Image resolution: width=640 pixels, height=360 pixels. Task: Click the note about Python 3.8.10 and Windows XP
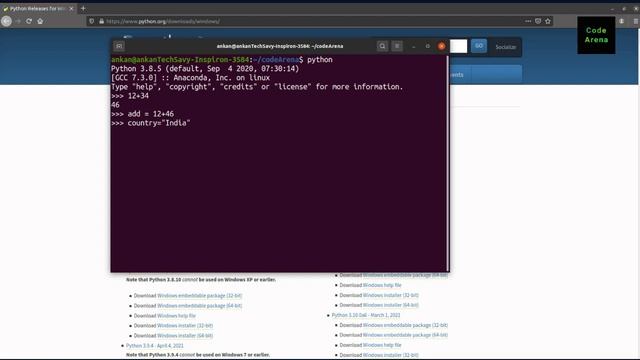coord(201,280)
